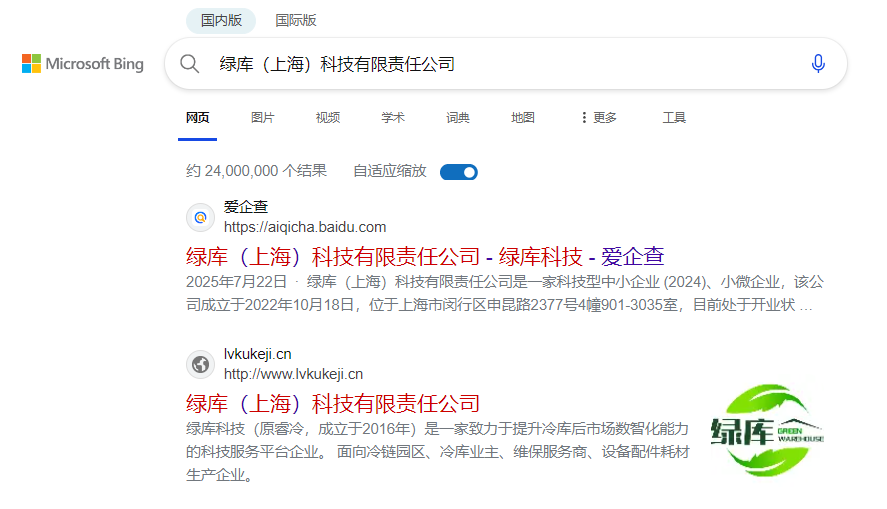This screenshot has height=509, width=887.
Task: Click the 绿库科技（原睿冷 snippet description
Action: (438, 452)
